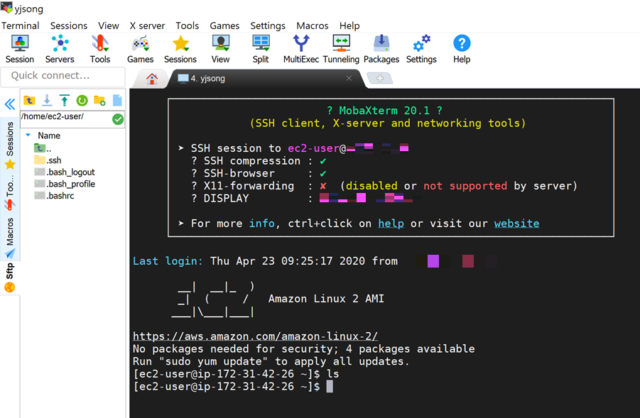Open the Games toolbar icon
This screenshot has height=418, width=640.
(140, 49)
